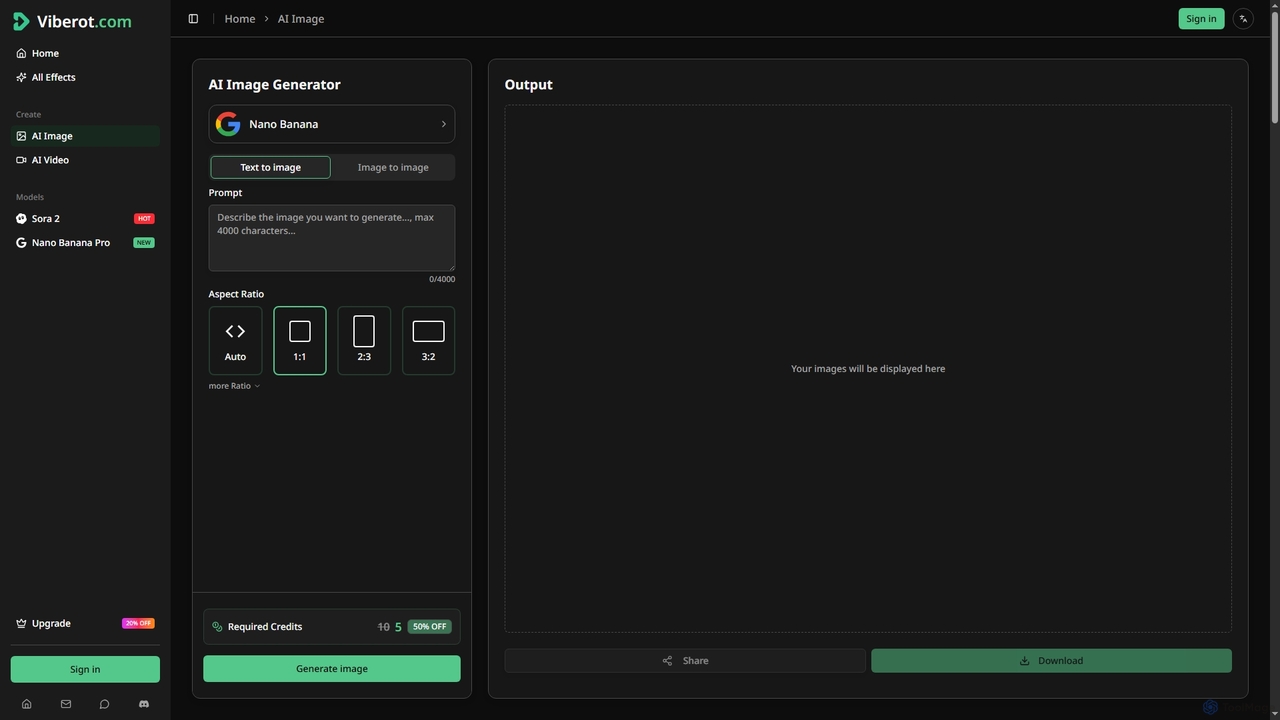
Task: Focus the Prompt text area
Action: click(332, 238)
